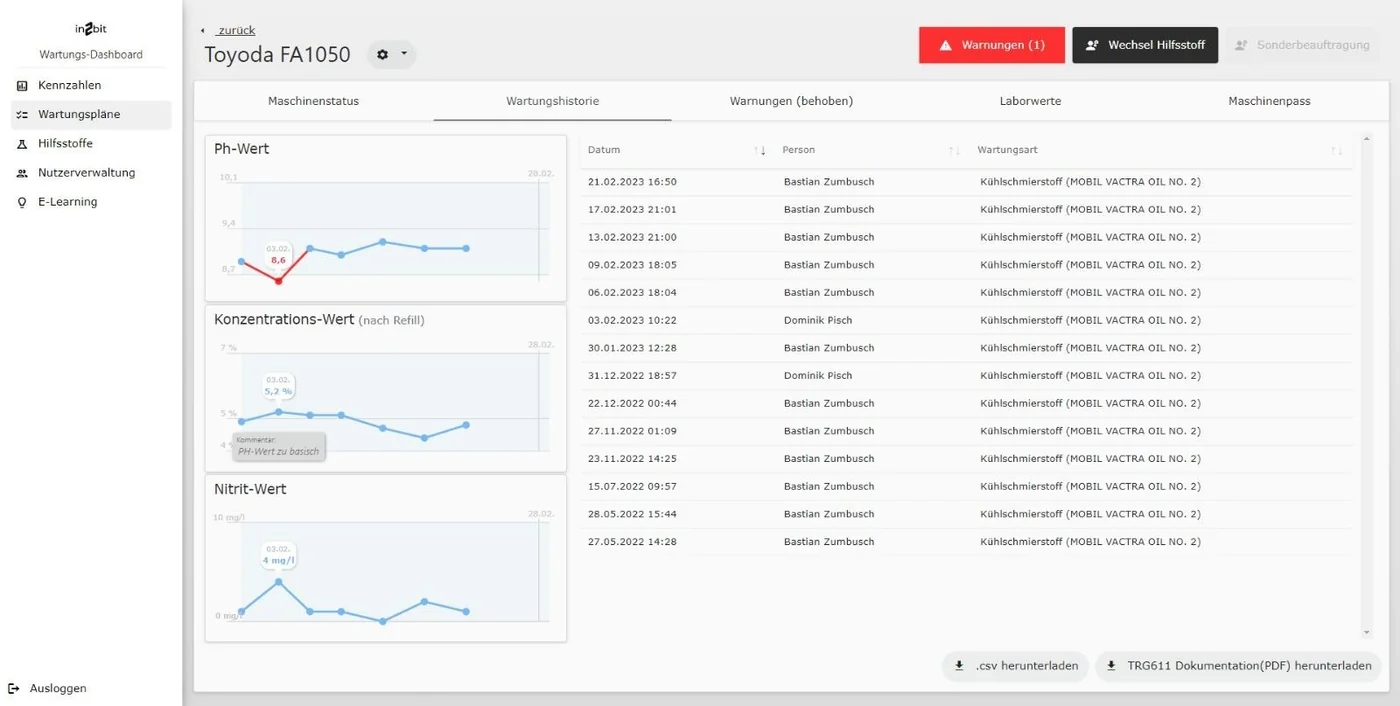Click the gear settings icon beside Toyoda FA1050
This screenshot has height=706, width=1400.
(x=382, y=54)
